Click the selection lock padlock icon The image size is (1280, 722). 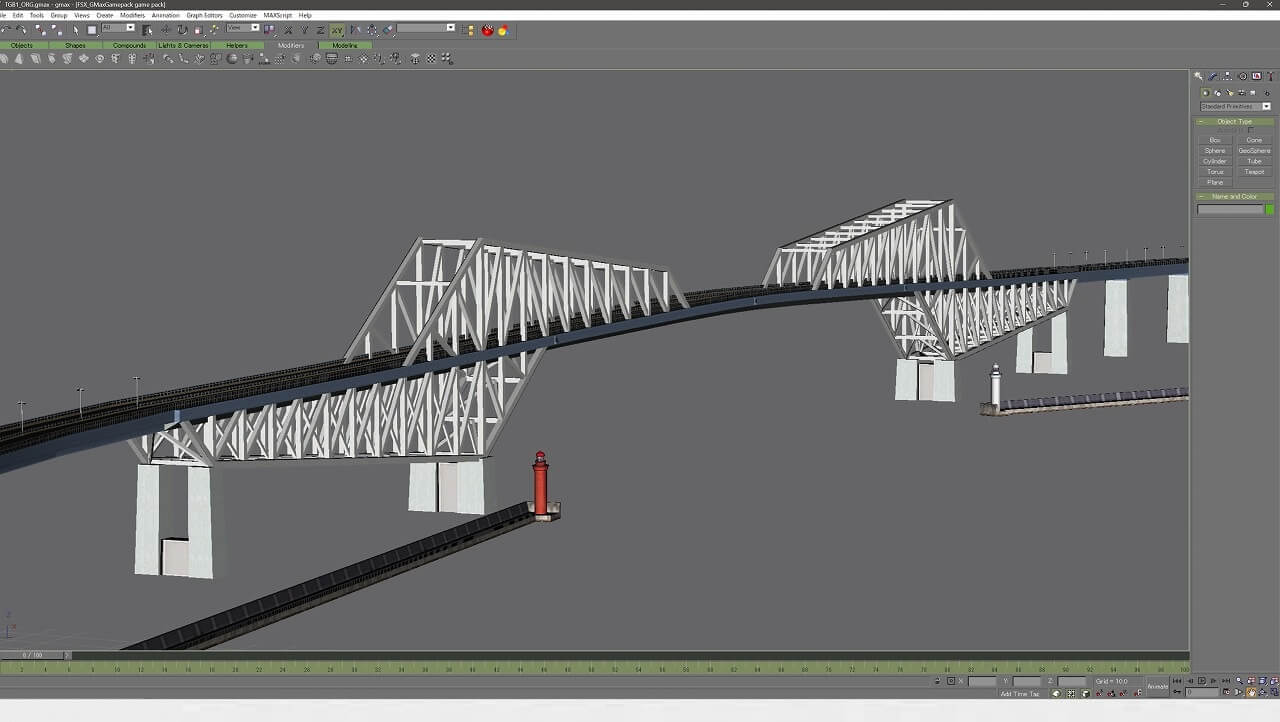(x=937, y=681)
